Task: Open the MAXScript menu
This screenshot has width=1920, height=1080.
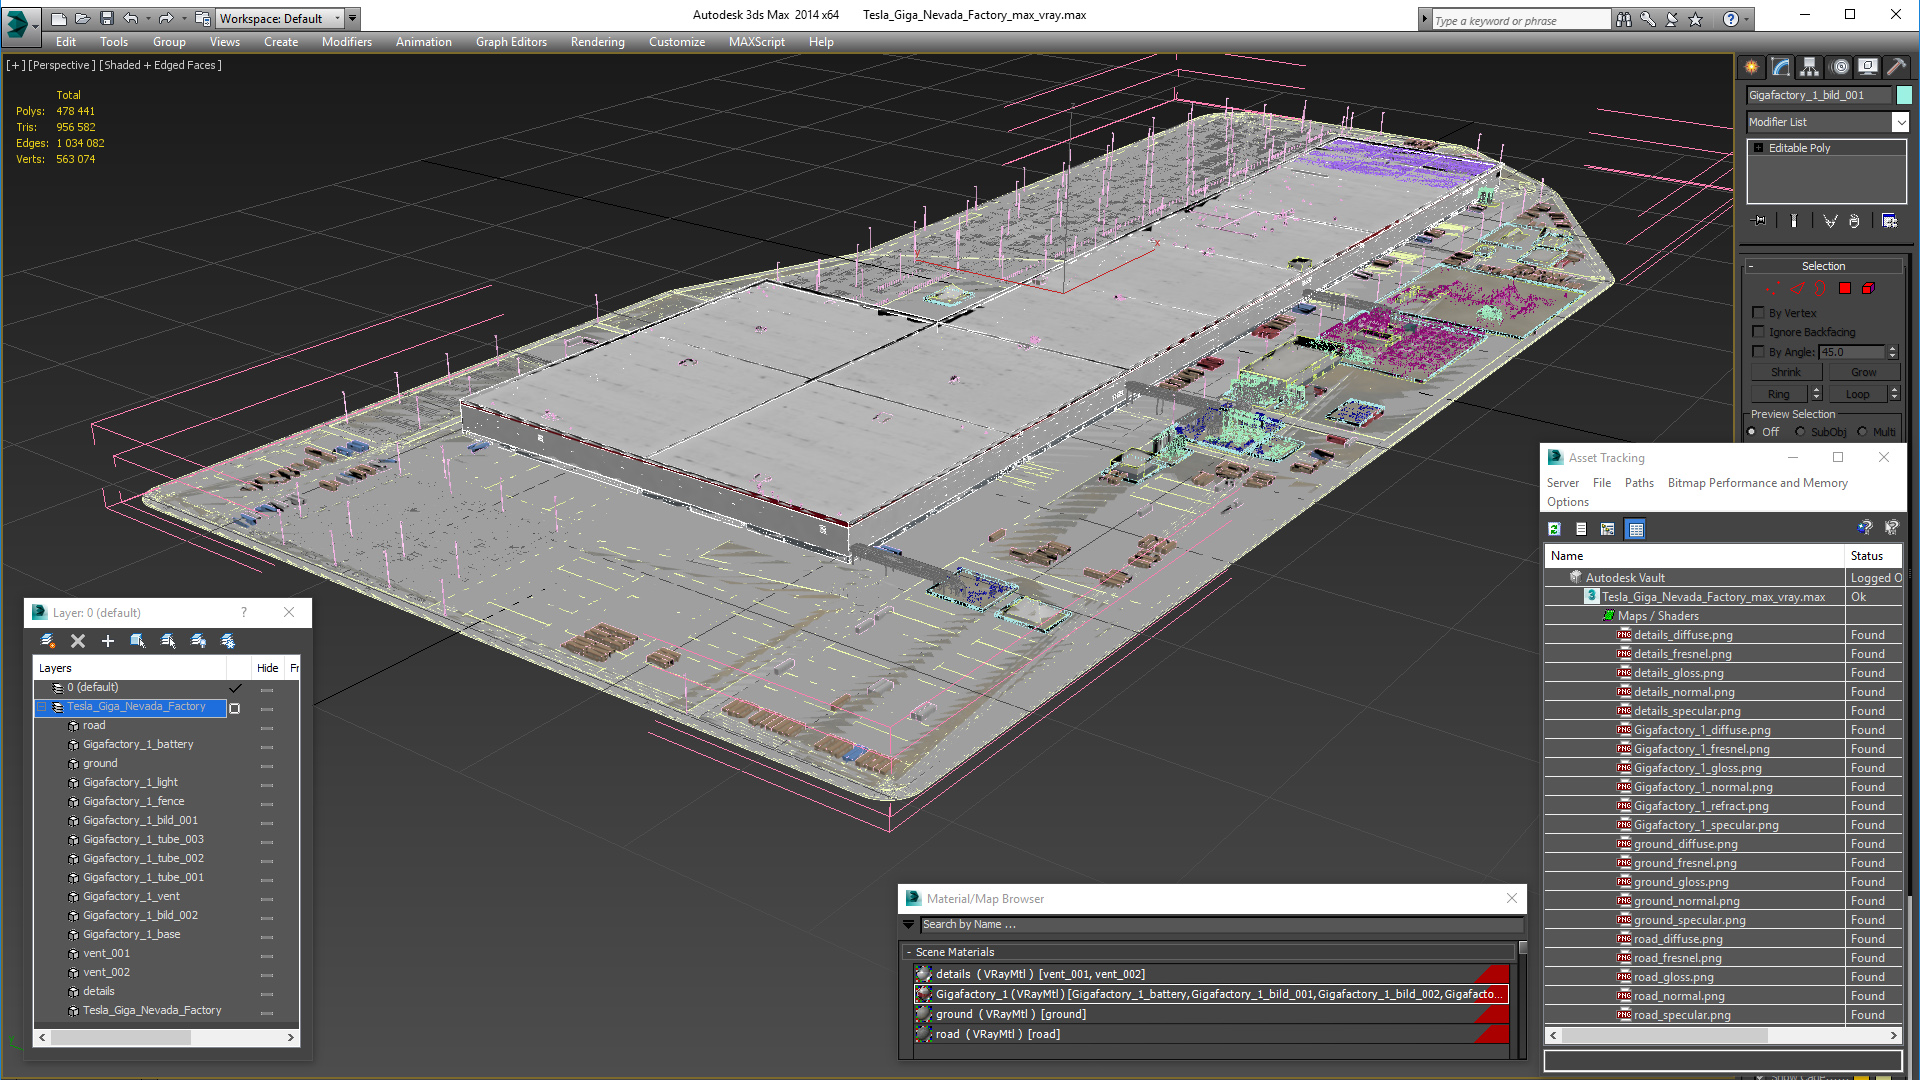Action: (x=756, y=42)
